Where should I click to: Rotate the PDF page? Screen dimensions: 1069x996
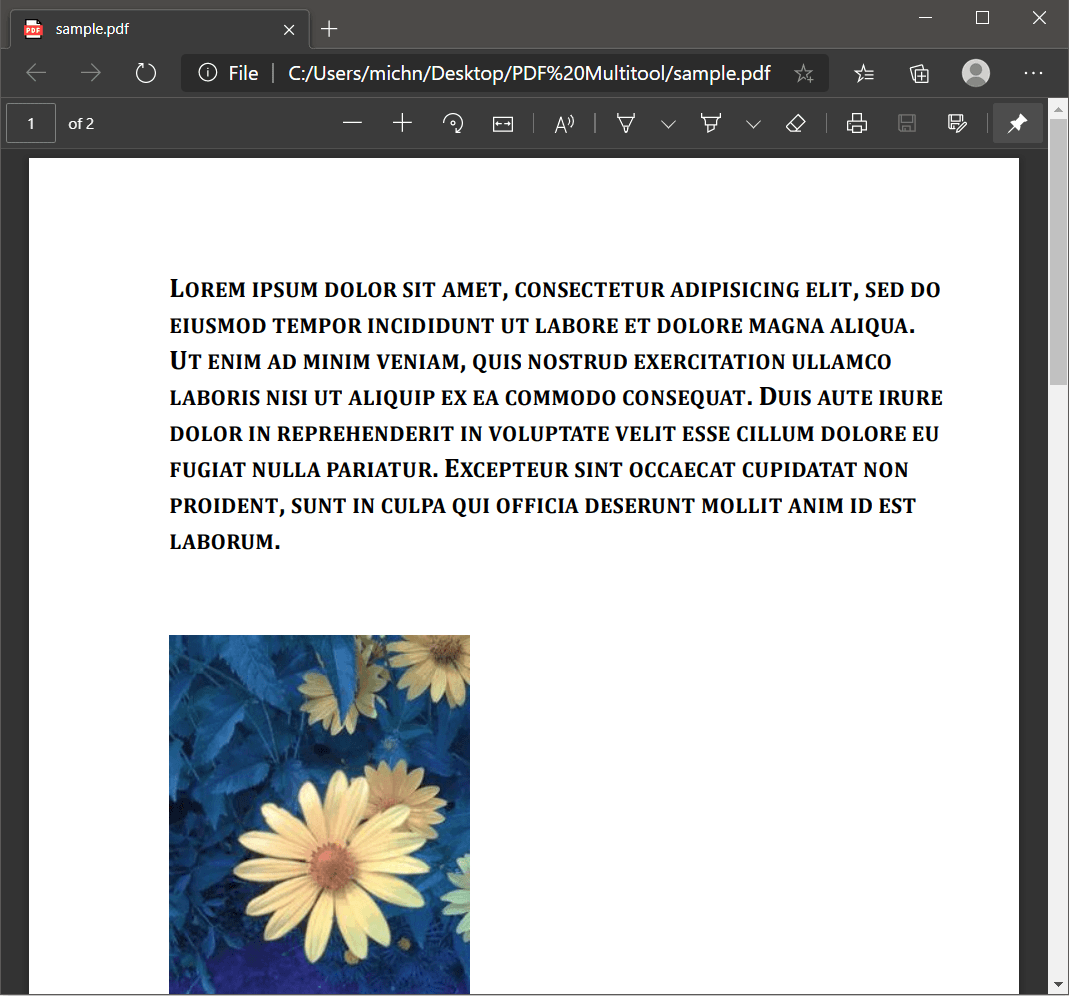tap(453, 123)
